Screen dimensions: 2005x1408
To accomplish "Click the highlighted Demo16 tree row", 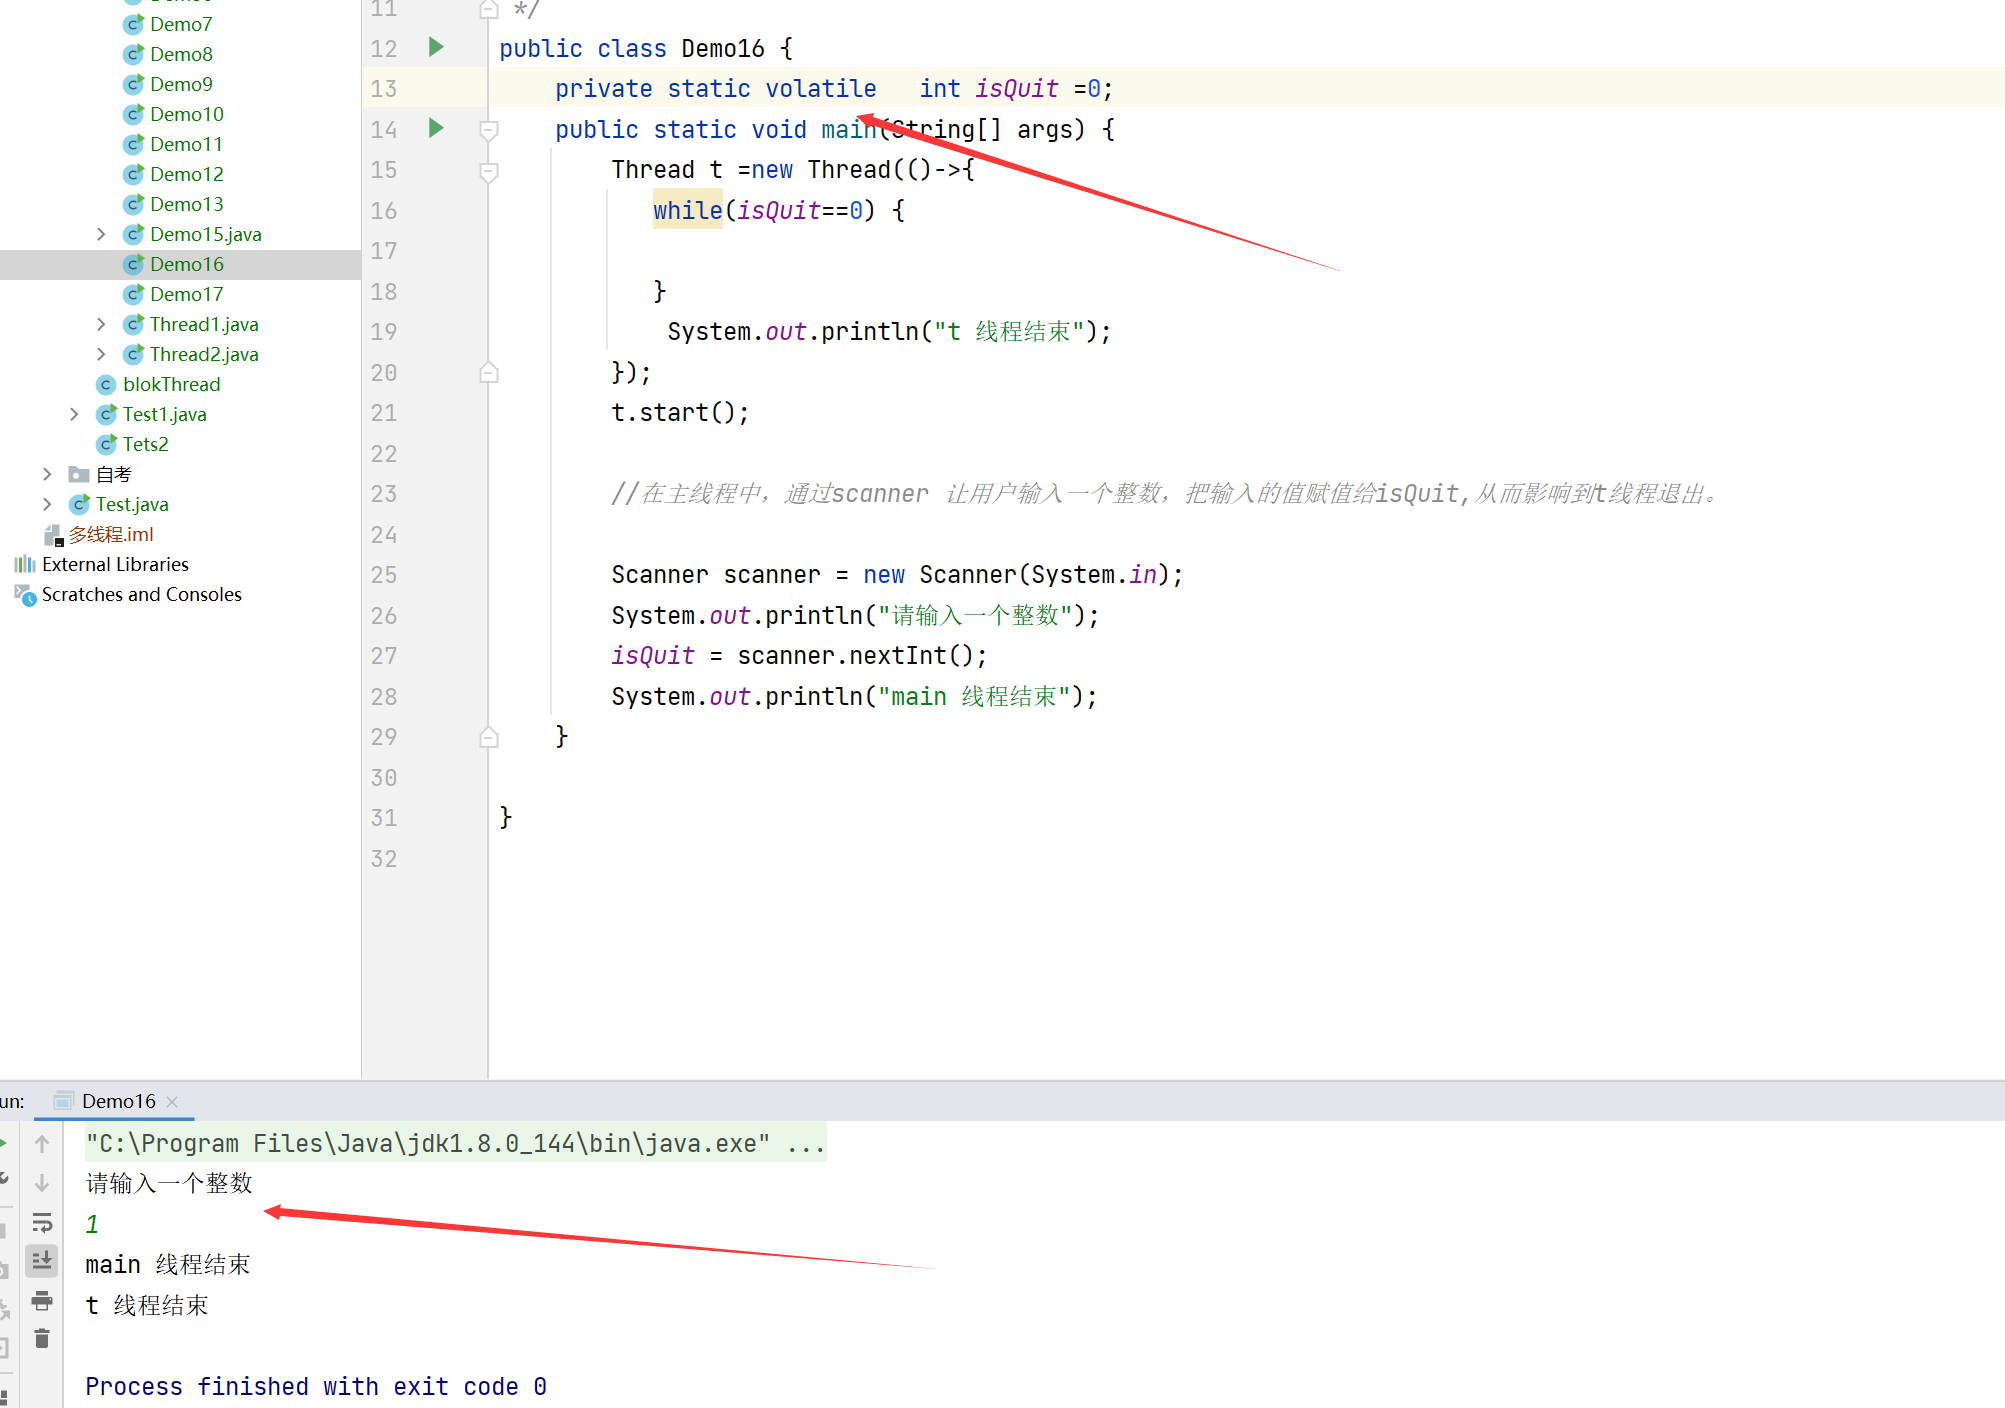I will point(180,264).
